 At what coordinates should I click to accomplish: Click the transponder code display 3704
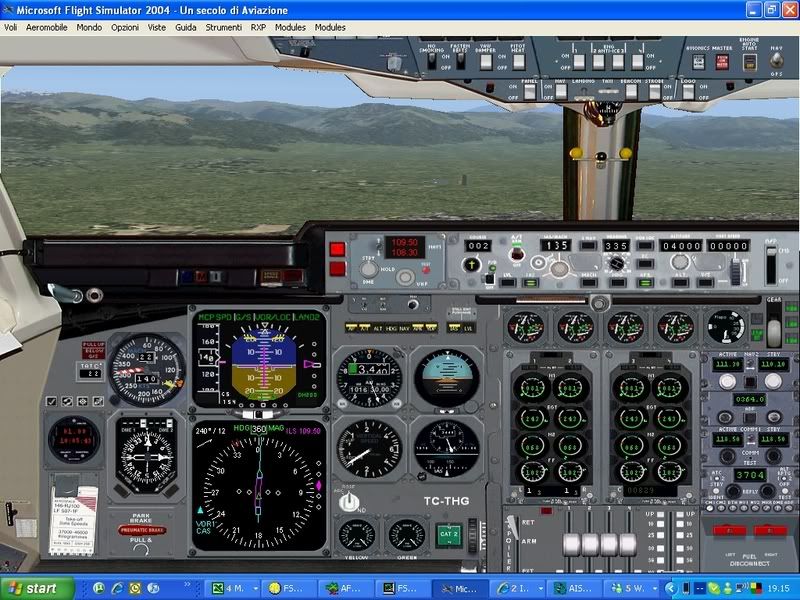pos(749,475)
